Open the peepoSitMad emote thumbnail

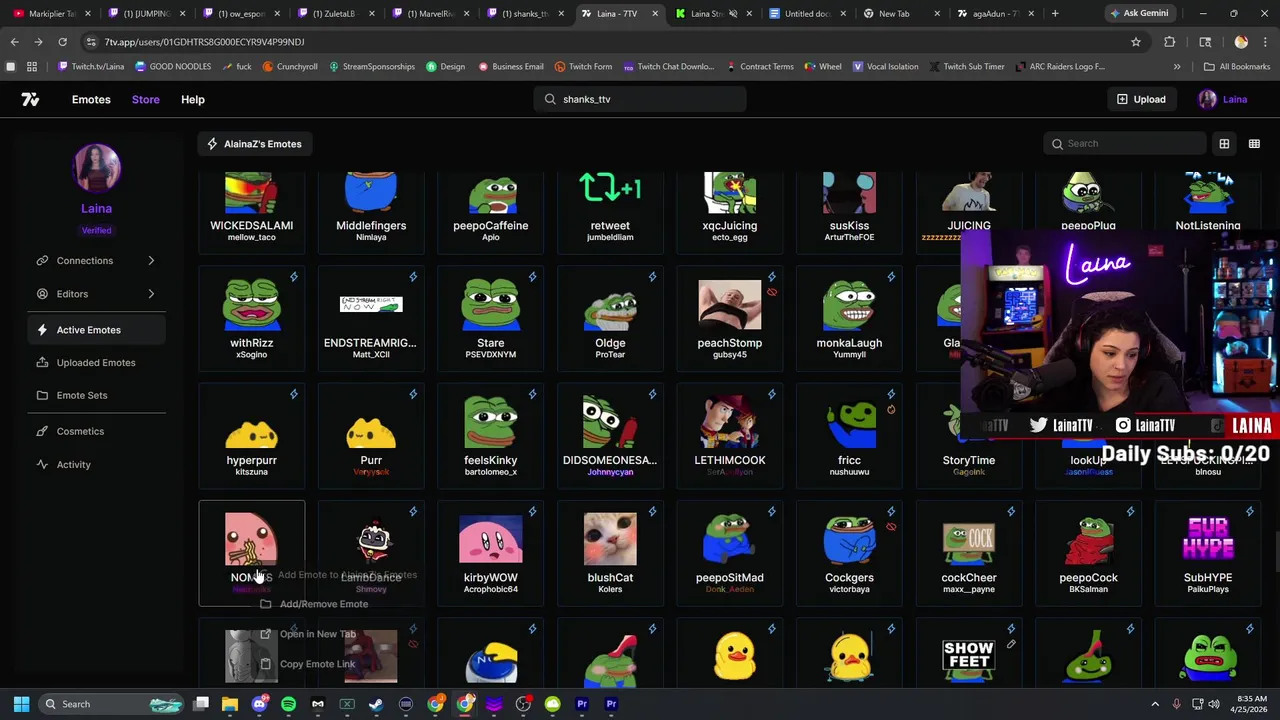click(730, 539)
